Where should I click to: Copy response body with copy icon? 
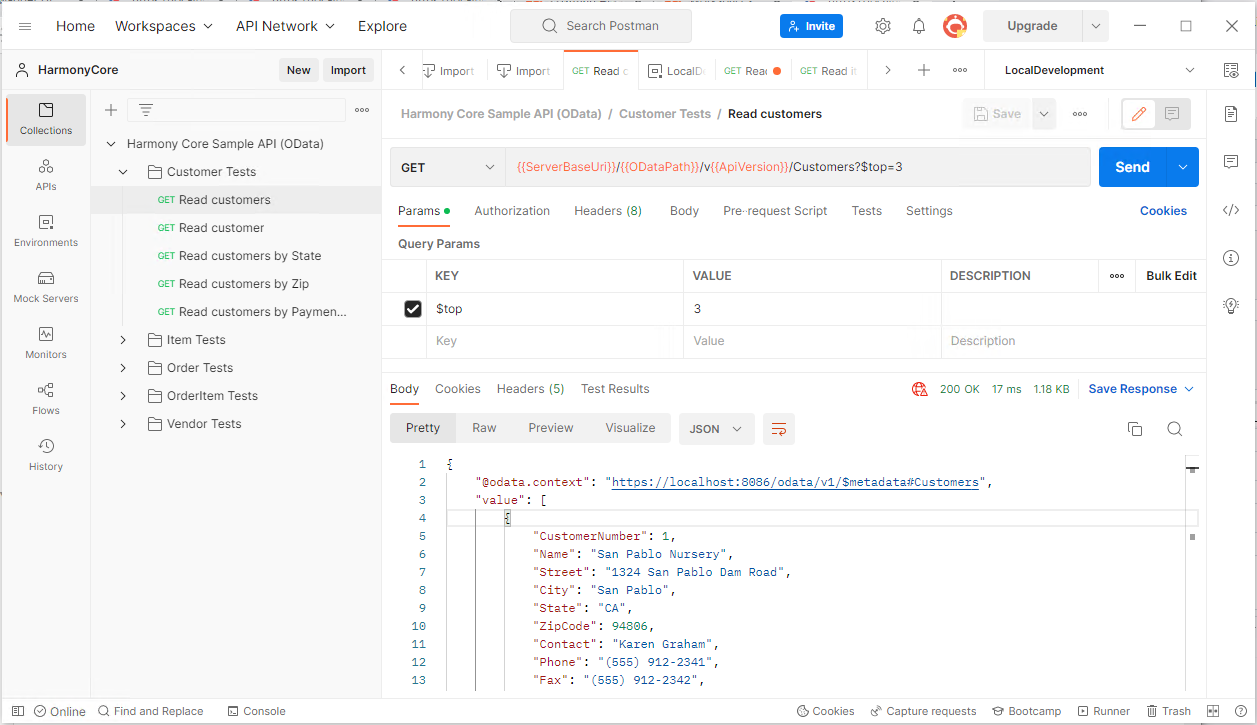coord(1135,429)
